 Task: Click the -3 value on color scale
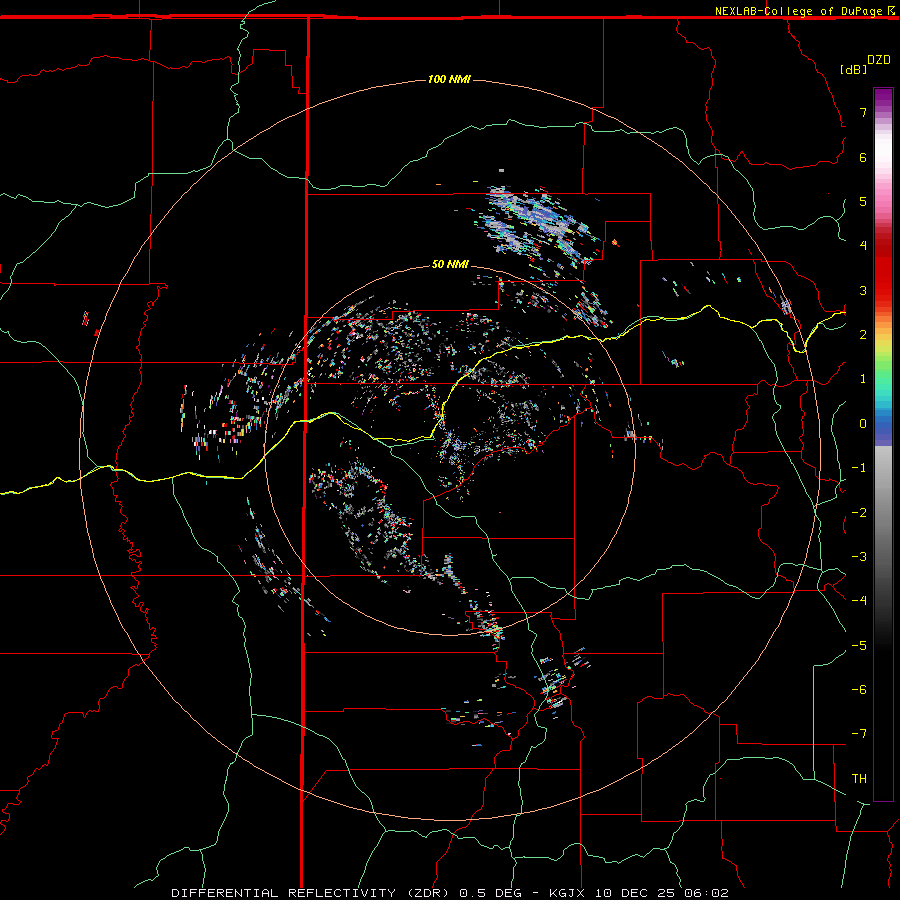[x=859, y=557]
